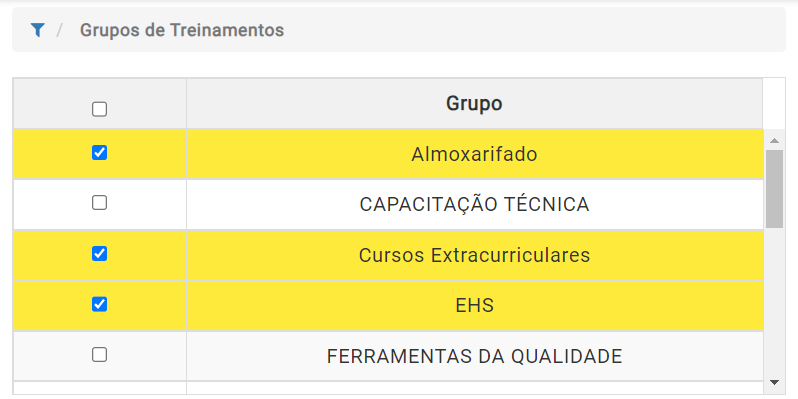Check the CAPACITAÇÃO TÉCNICA checkbox
Viewport: 798px width, 399px height.
[99, 203]
